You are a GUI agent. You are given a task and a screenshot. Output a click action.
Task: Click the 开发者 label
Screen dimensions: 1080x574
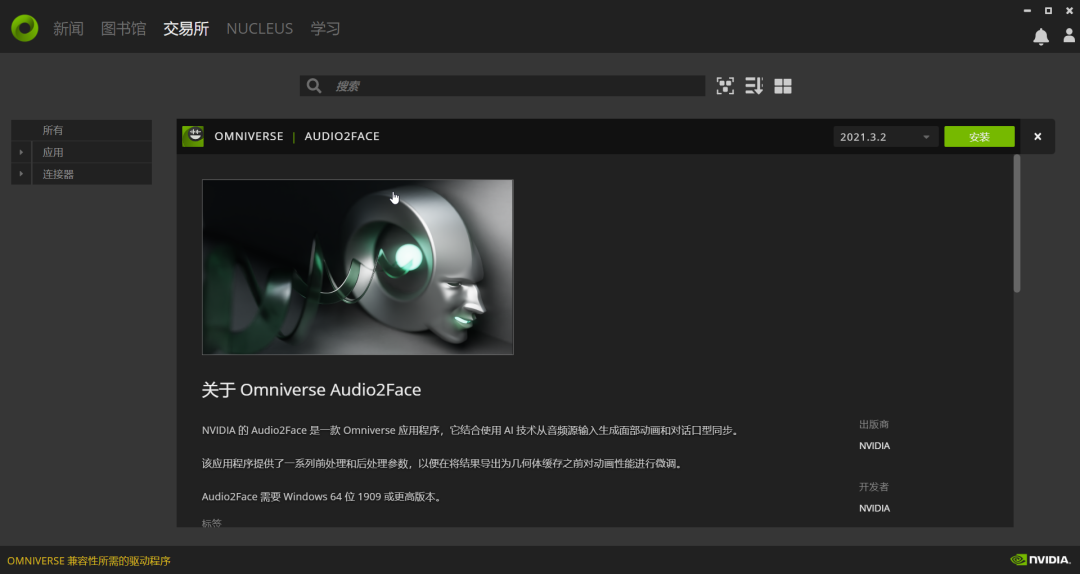[x=874, y=487]
